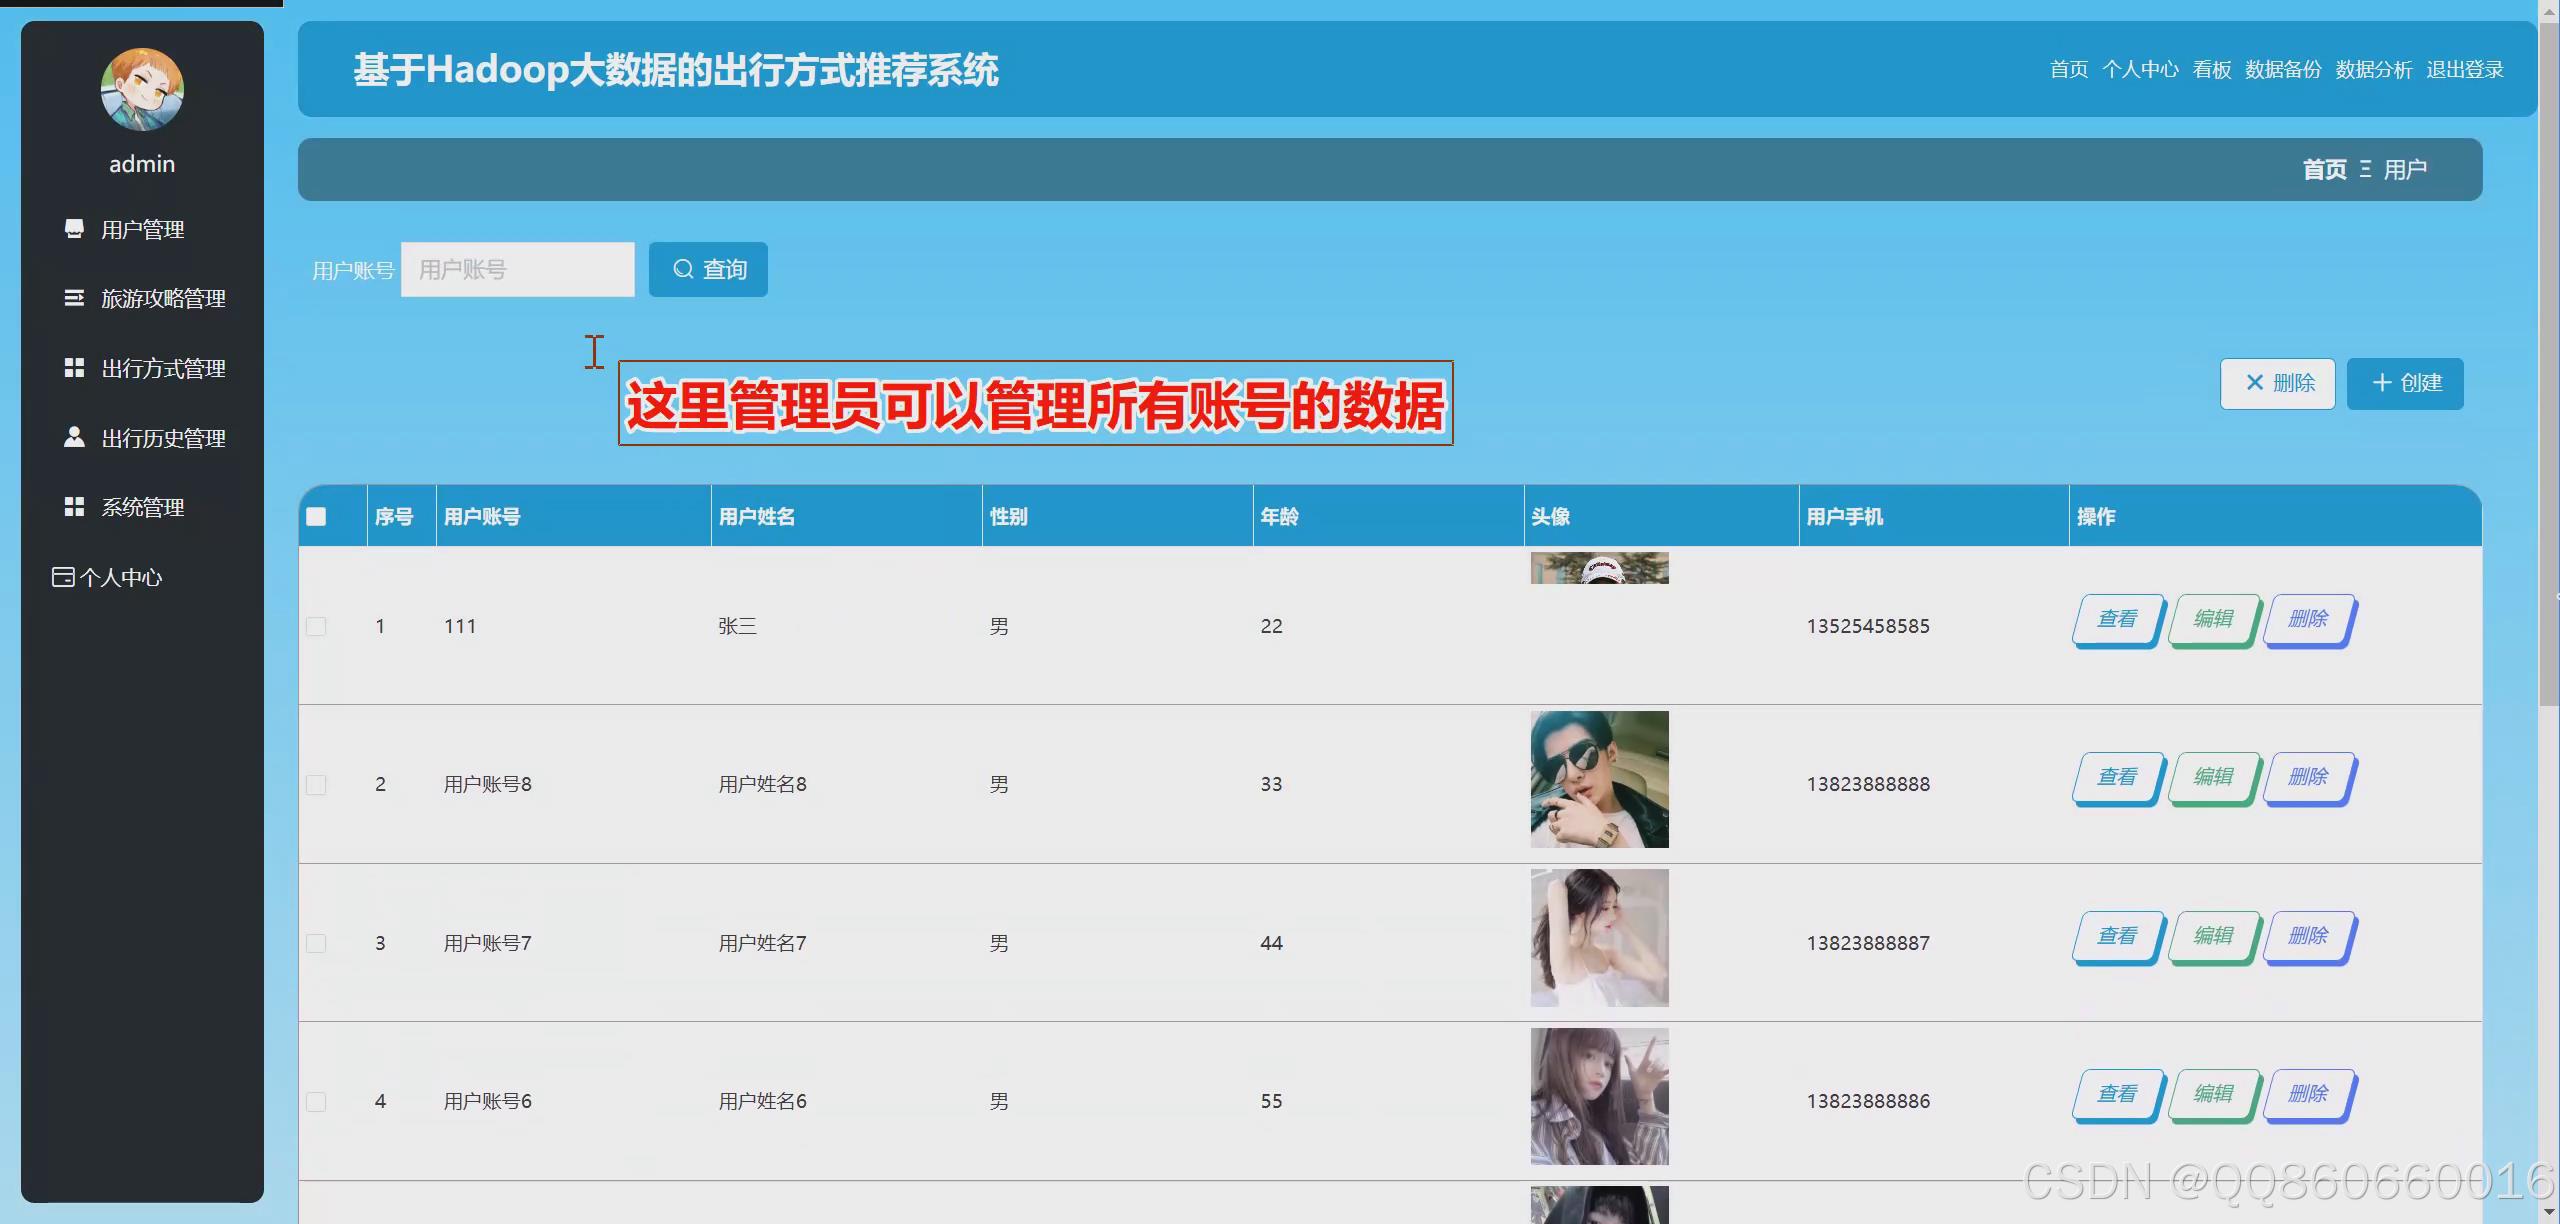Click the 出行历史管理 person icon
The height and width of the screenshot is (1224, 2560).
(x=74, y=437)
